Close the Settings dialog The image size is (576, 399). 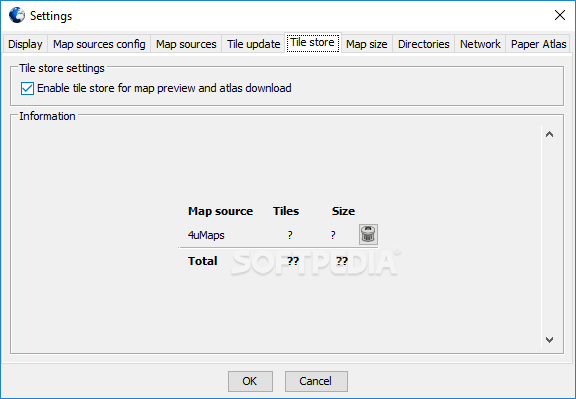(x=560, y=15)
